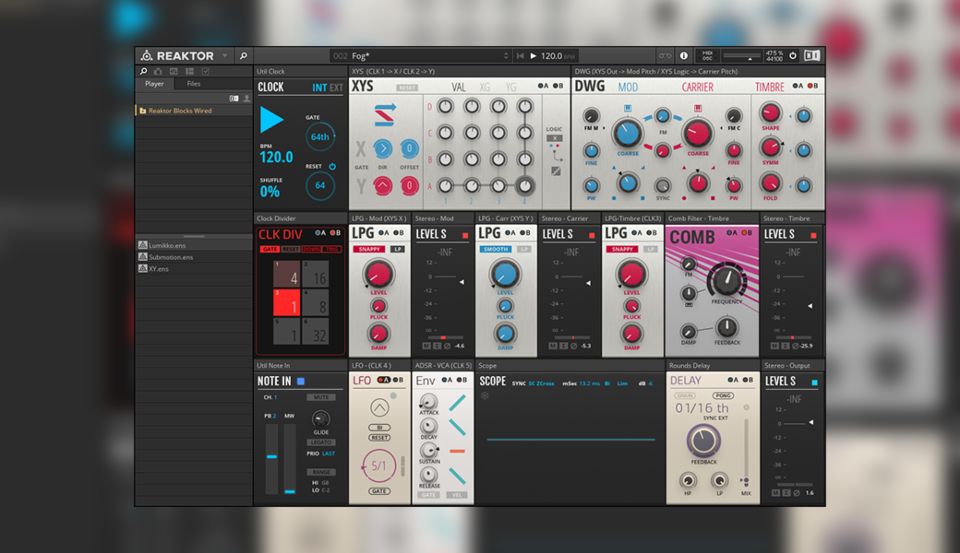Toggle the MUTE button in Note In

click(x=322, y=397)
